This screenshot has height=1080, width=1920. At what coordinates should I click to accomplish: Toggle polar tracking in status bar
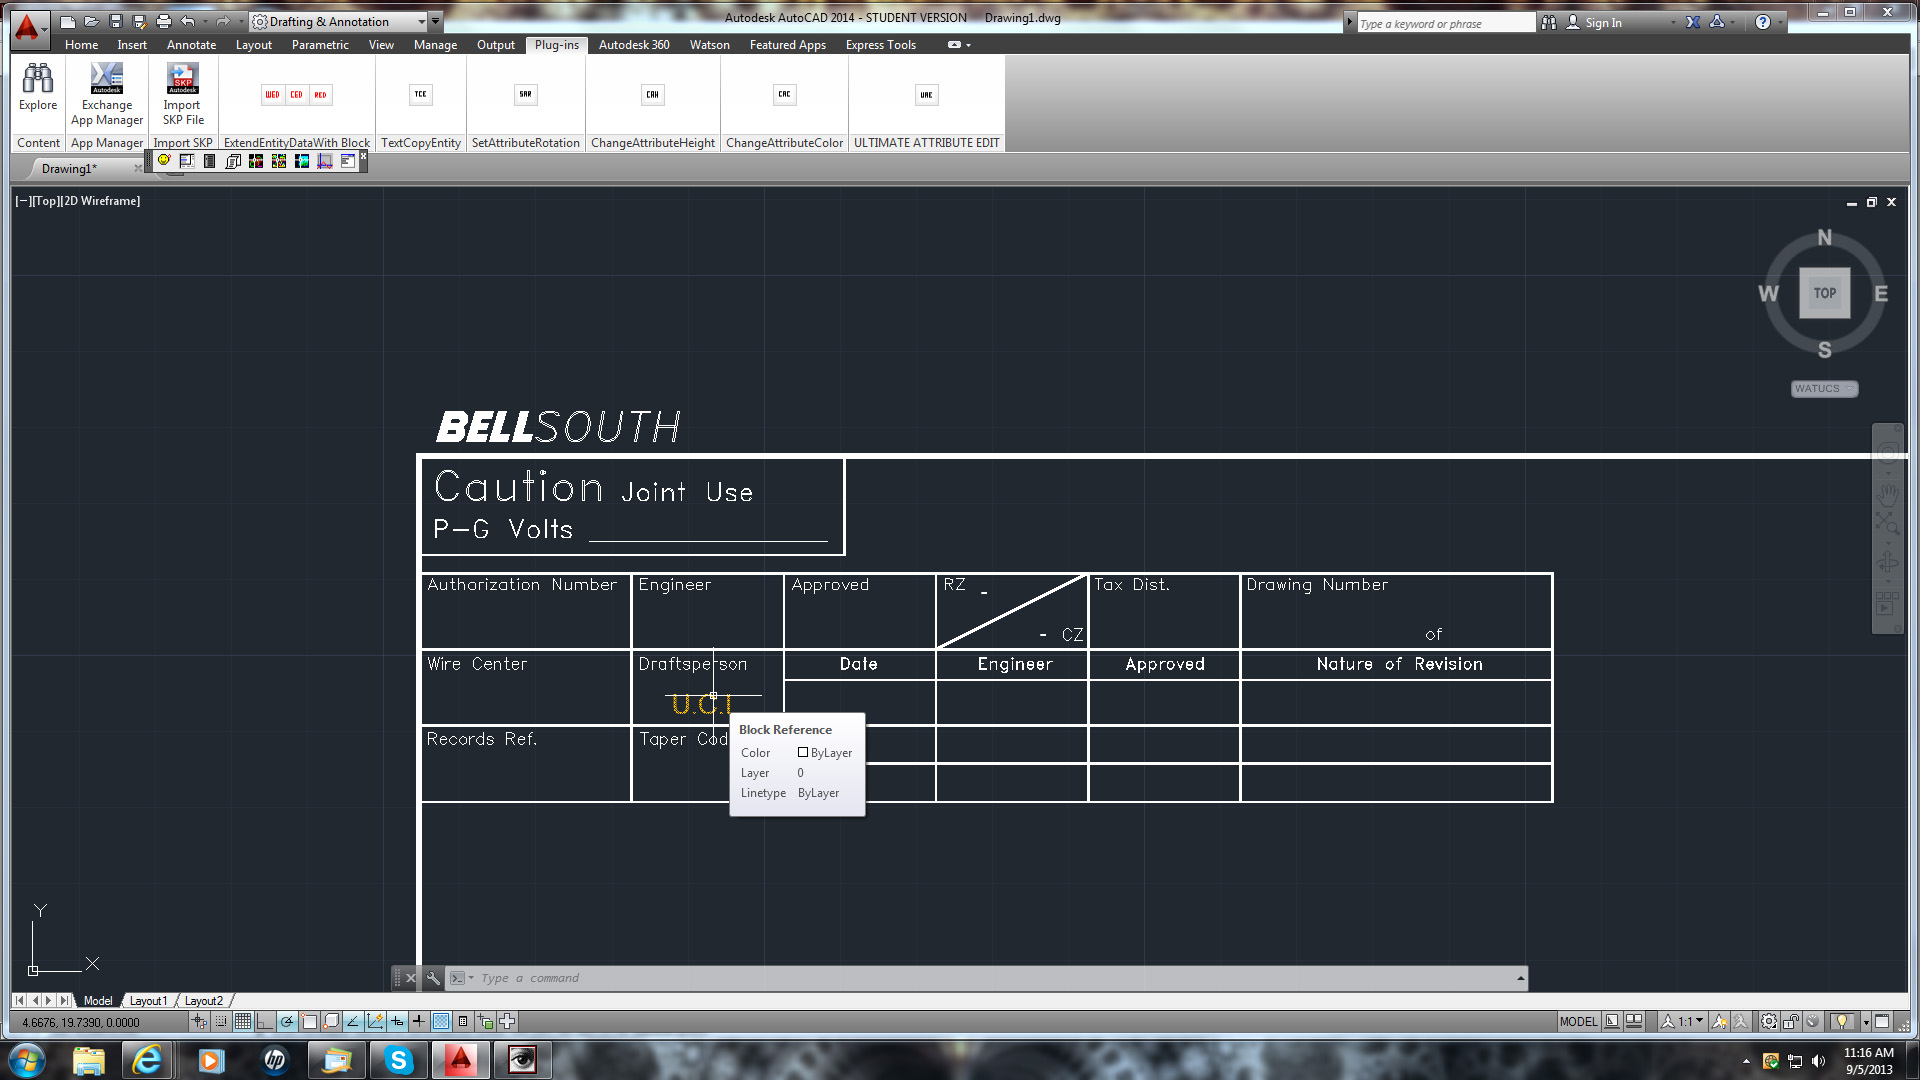pyautogui.click(x=287, y=1022)
